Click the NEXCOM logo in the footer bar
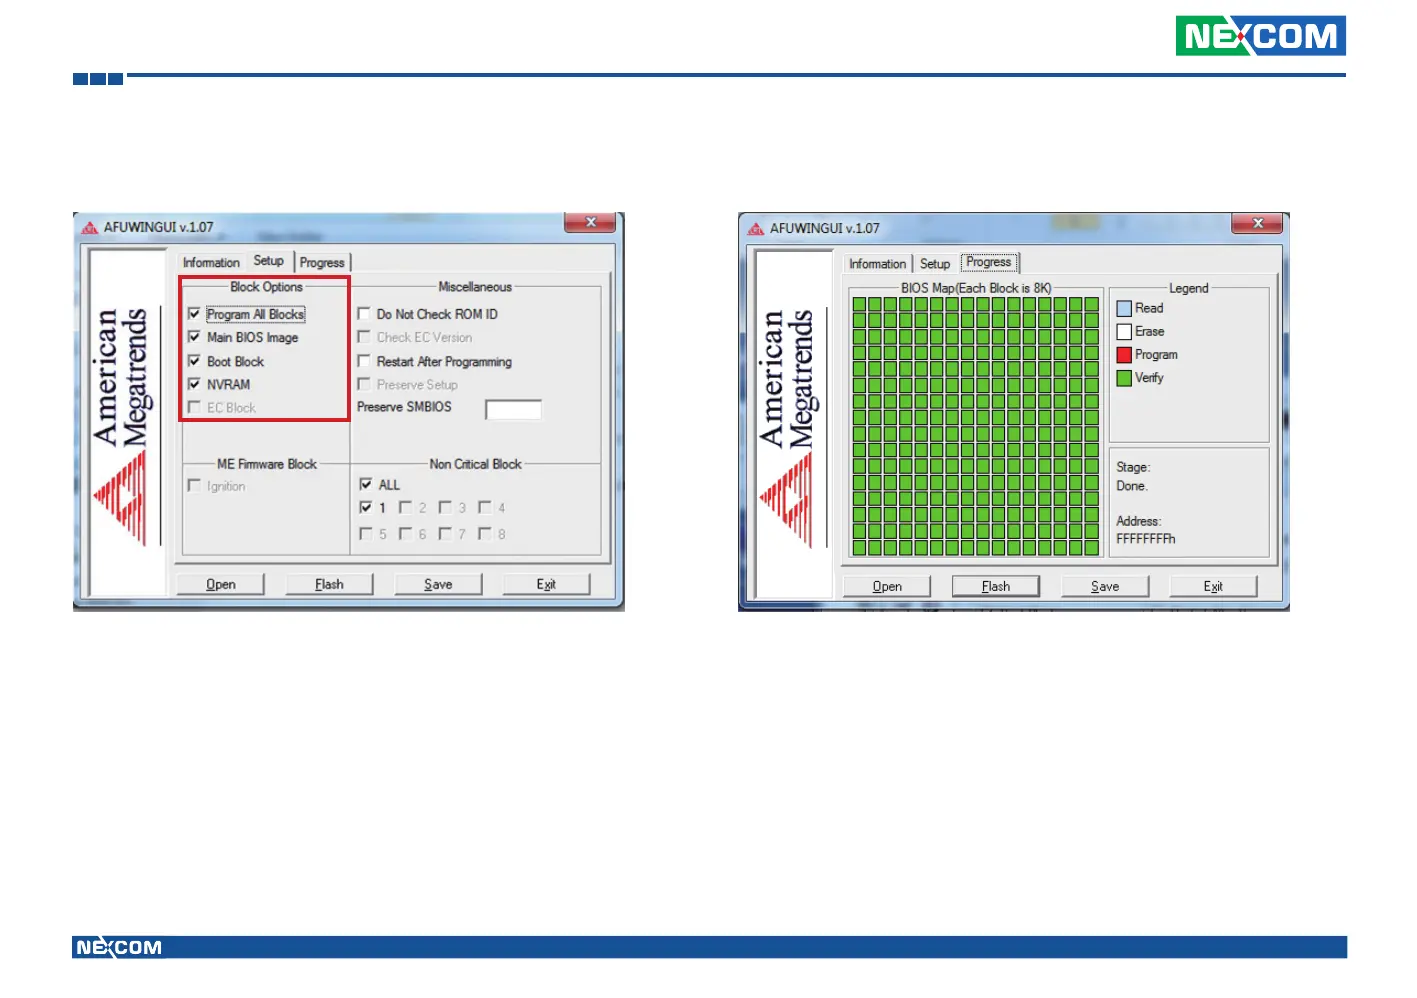The height and width of the screenshot is (998, 1417). (119, 947)
